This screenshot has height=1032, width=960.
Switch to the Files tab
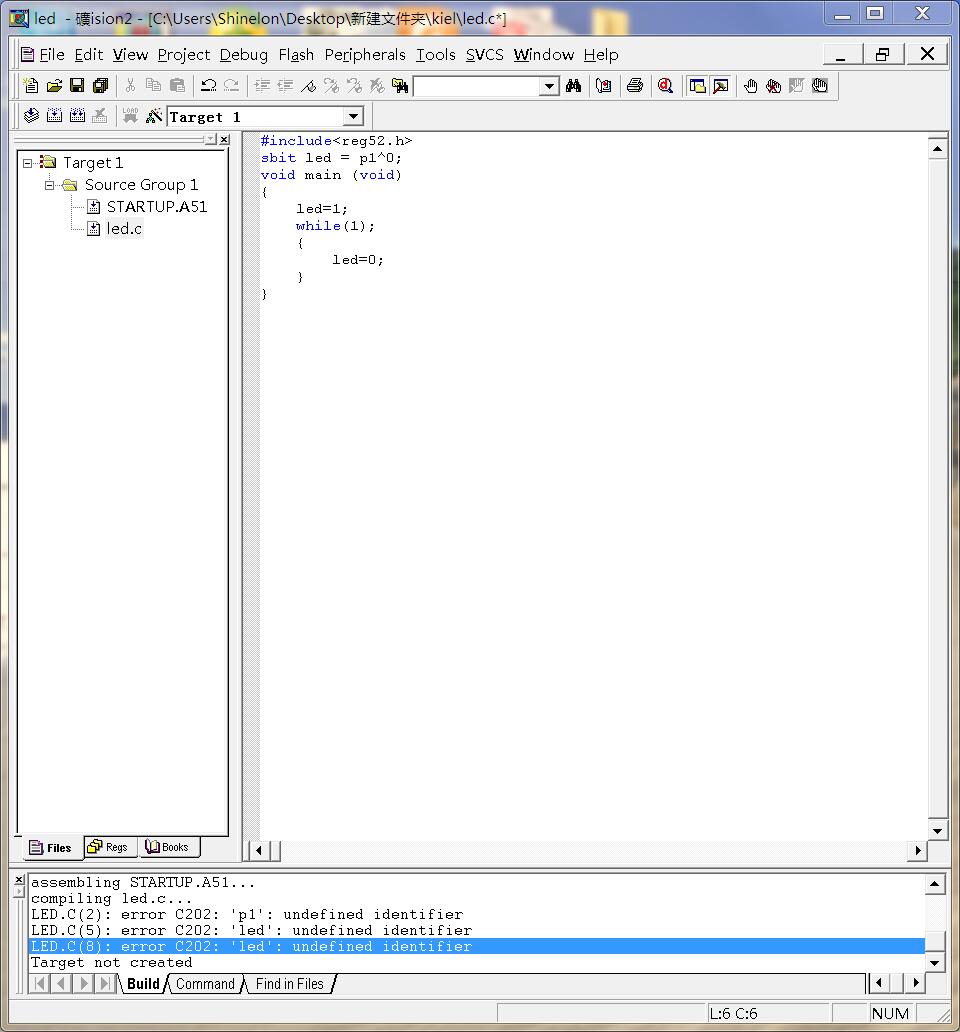(x=51, y=848)
